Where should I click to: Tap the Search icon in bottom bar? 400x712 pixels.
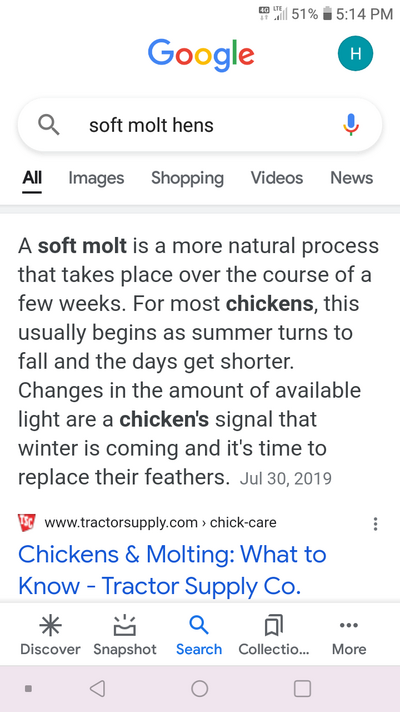click(198, 626)
